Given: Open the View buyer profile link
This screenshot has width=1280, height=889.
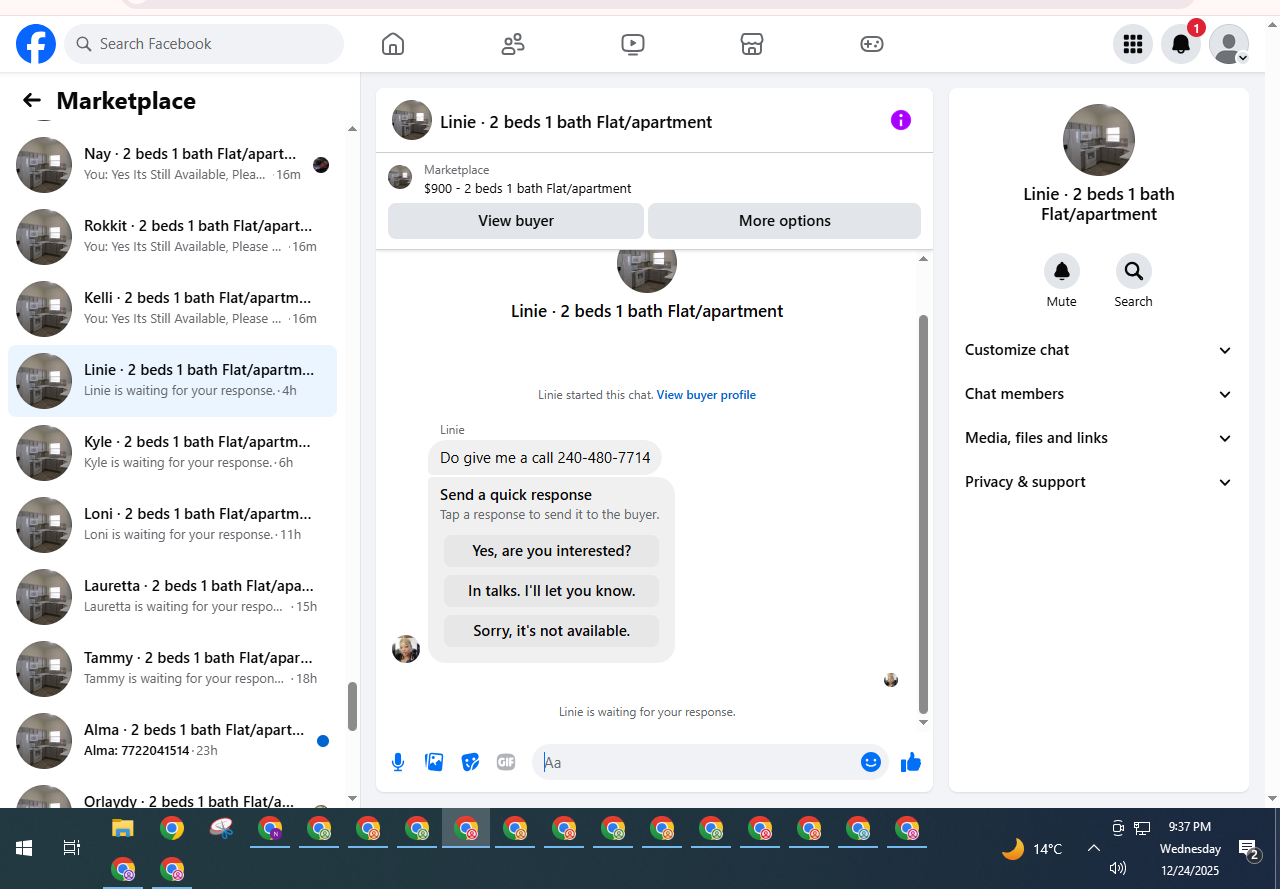Looking at the screenshot, I should click(x=706, y=395).
